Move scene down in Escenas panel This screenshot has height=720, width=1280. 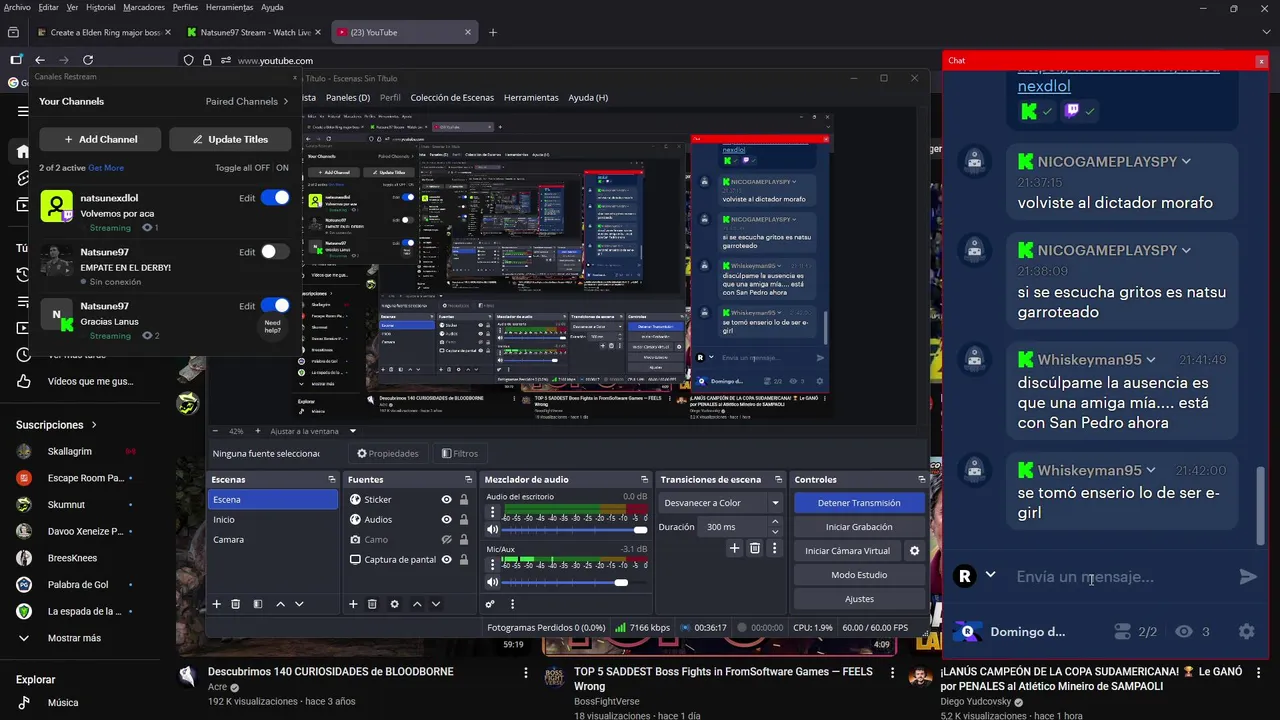click(x=299, y=604)
